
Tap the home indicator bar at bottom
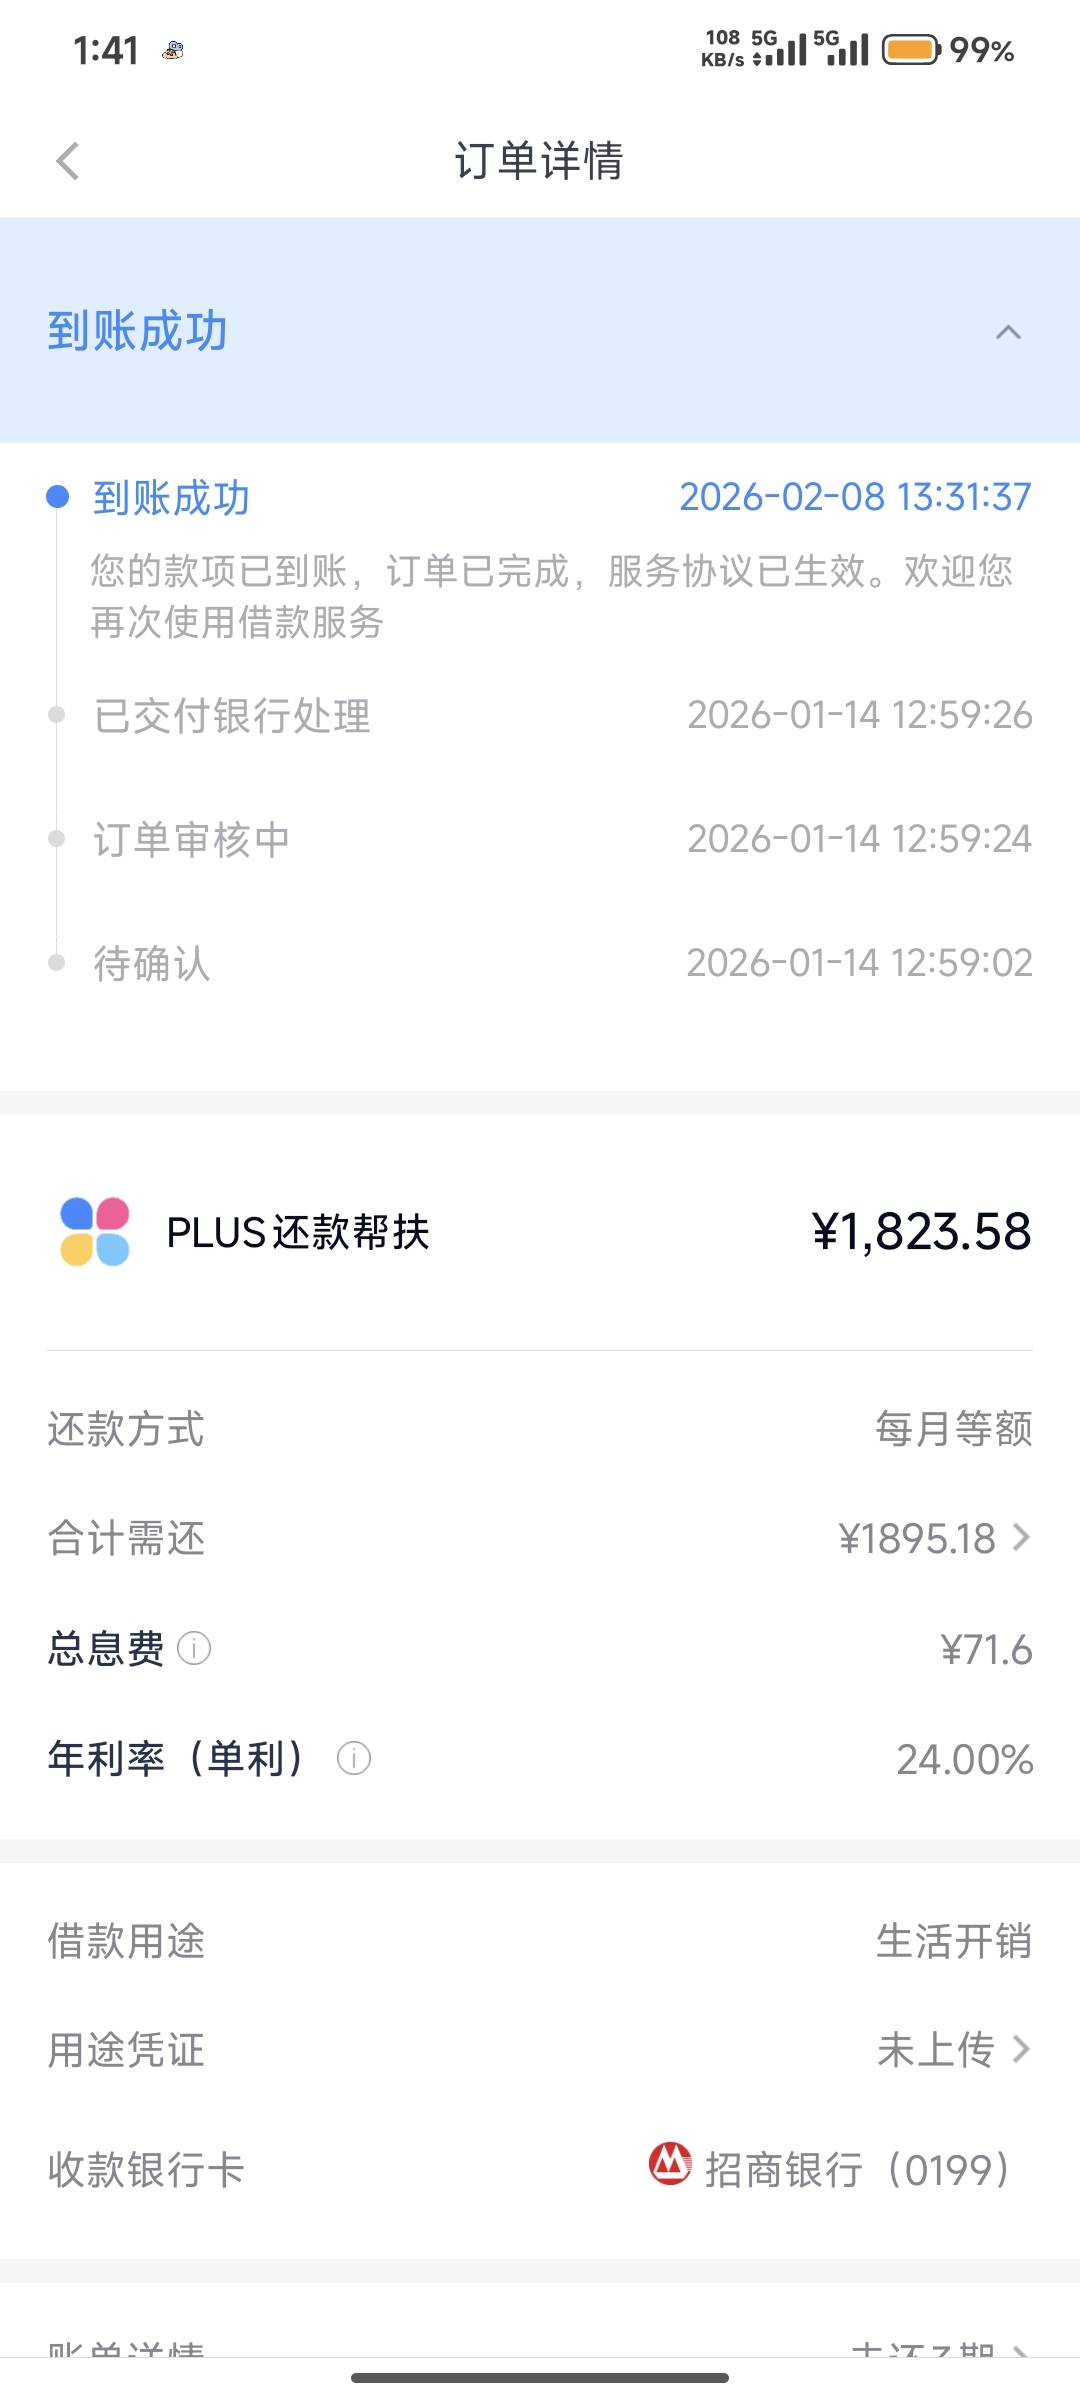pos(540,2377)
